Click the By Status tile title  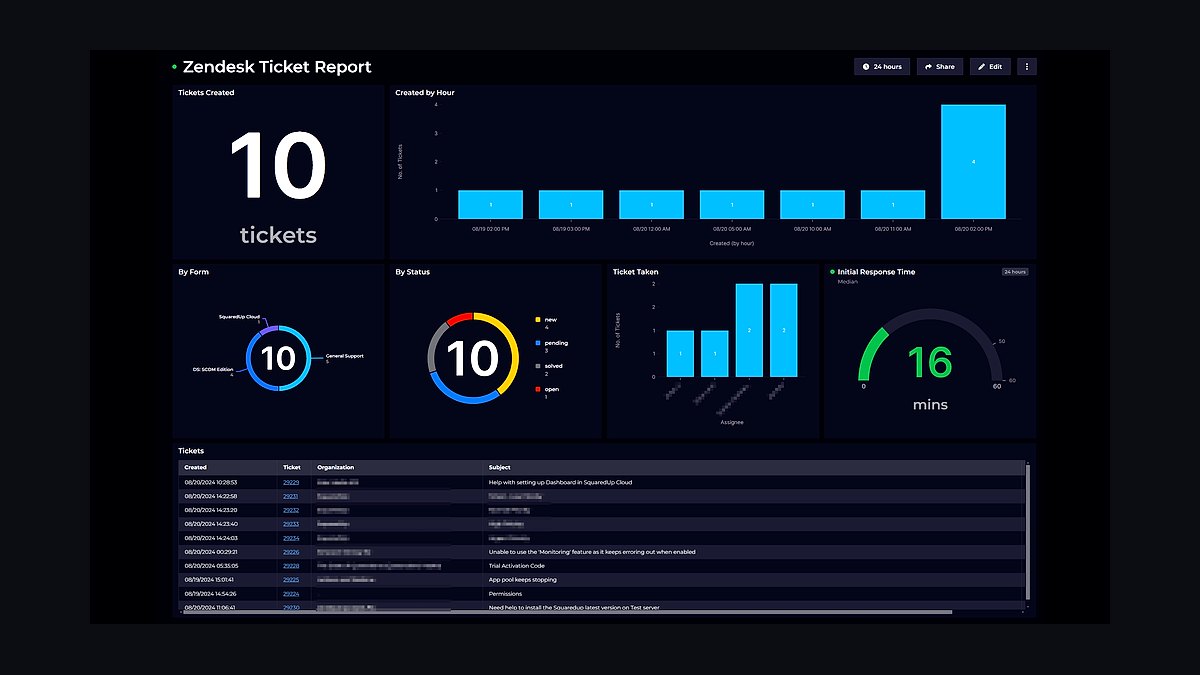413,272
